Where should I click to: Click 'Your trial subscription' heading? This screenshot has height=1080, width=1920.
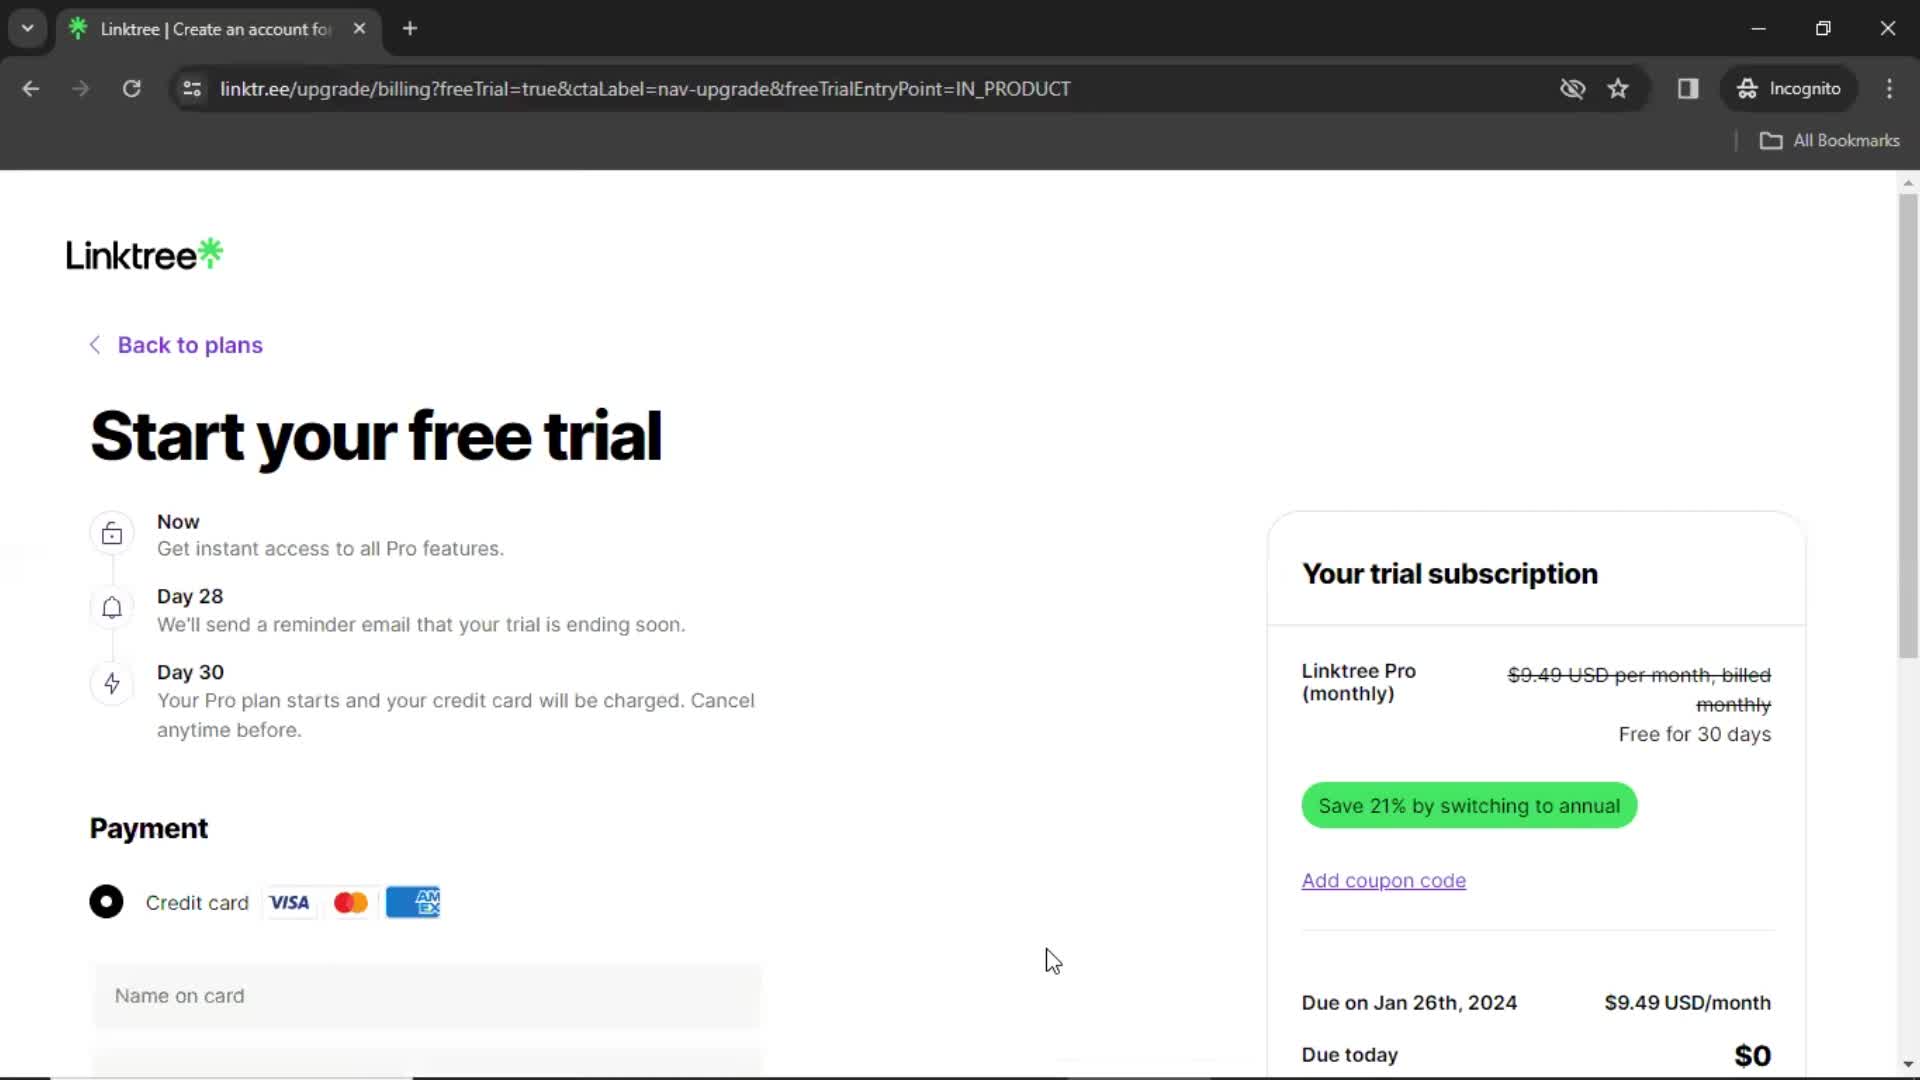click(x=1450, y=574)
